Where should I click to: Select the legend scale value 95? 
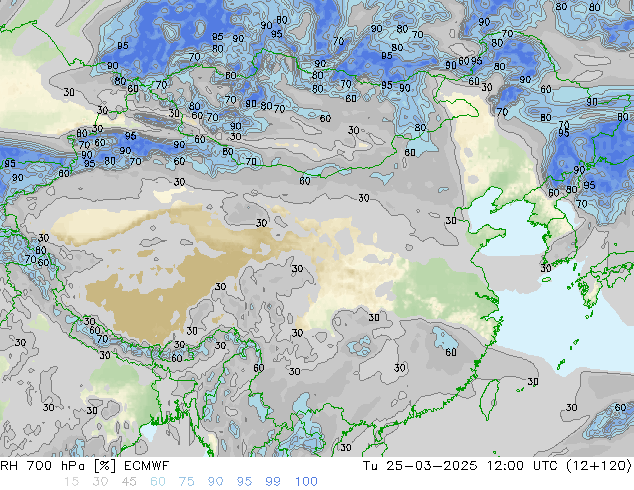[x=244, y=482]
